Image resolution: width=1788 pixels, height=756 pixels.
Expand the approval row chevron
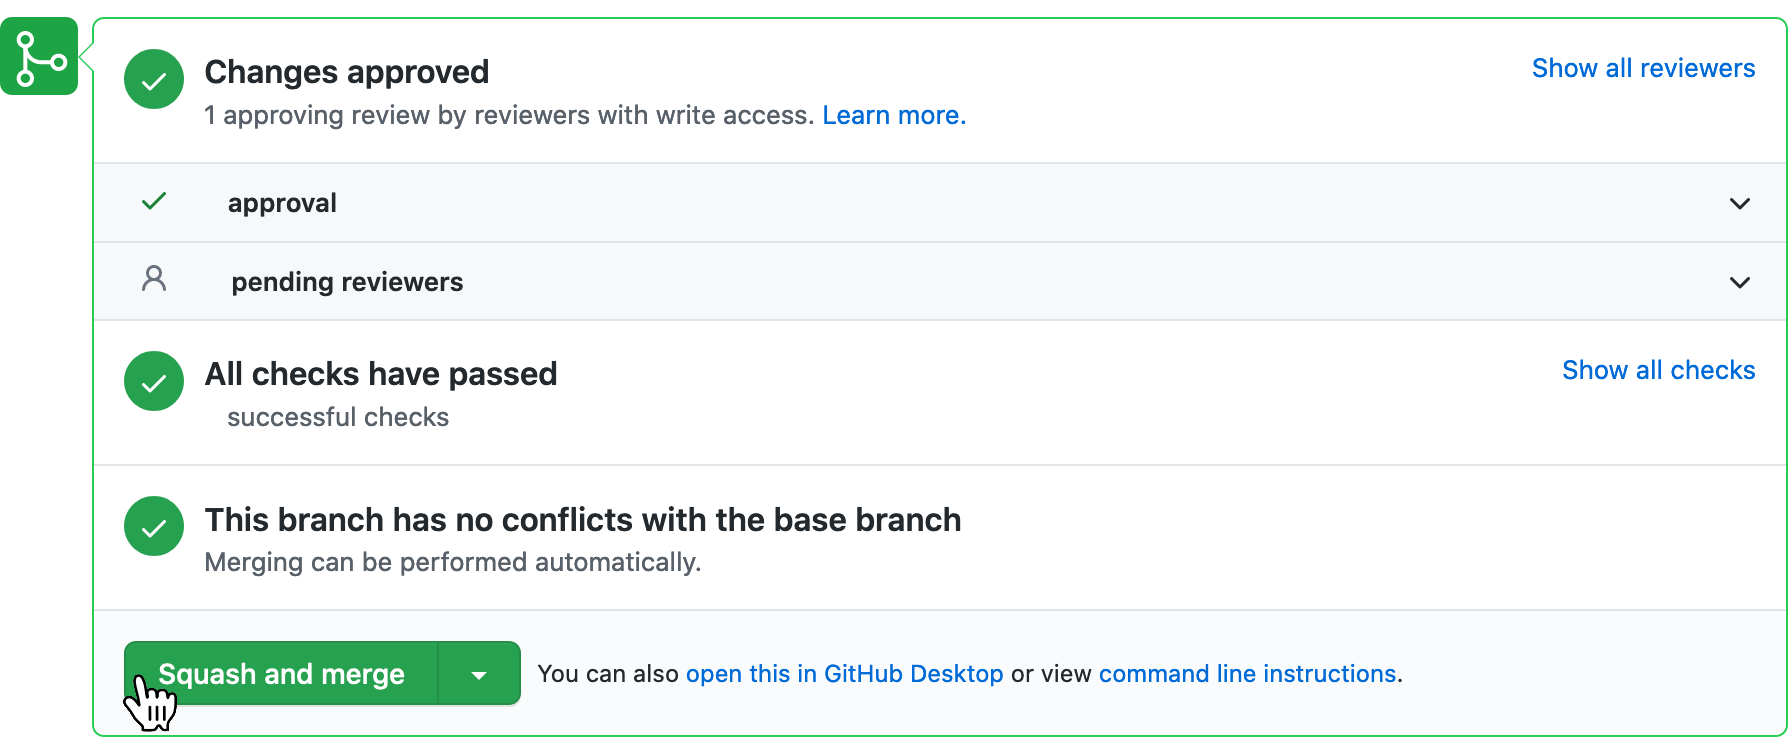tap(1739, 203)
